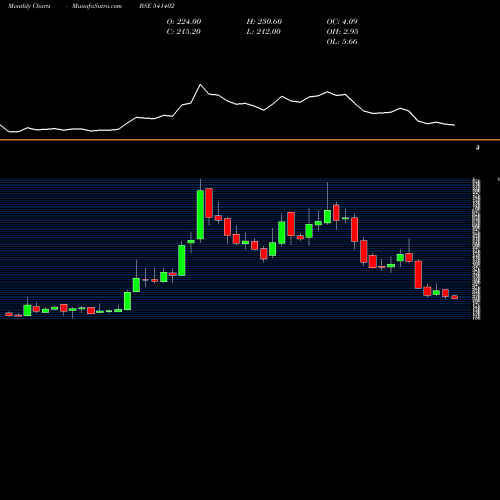Select the OC: 4.09 value
This screenshot has height=500, width=500.
(342, 21)
